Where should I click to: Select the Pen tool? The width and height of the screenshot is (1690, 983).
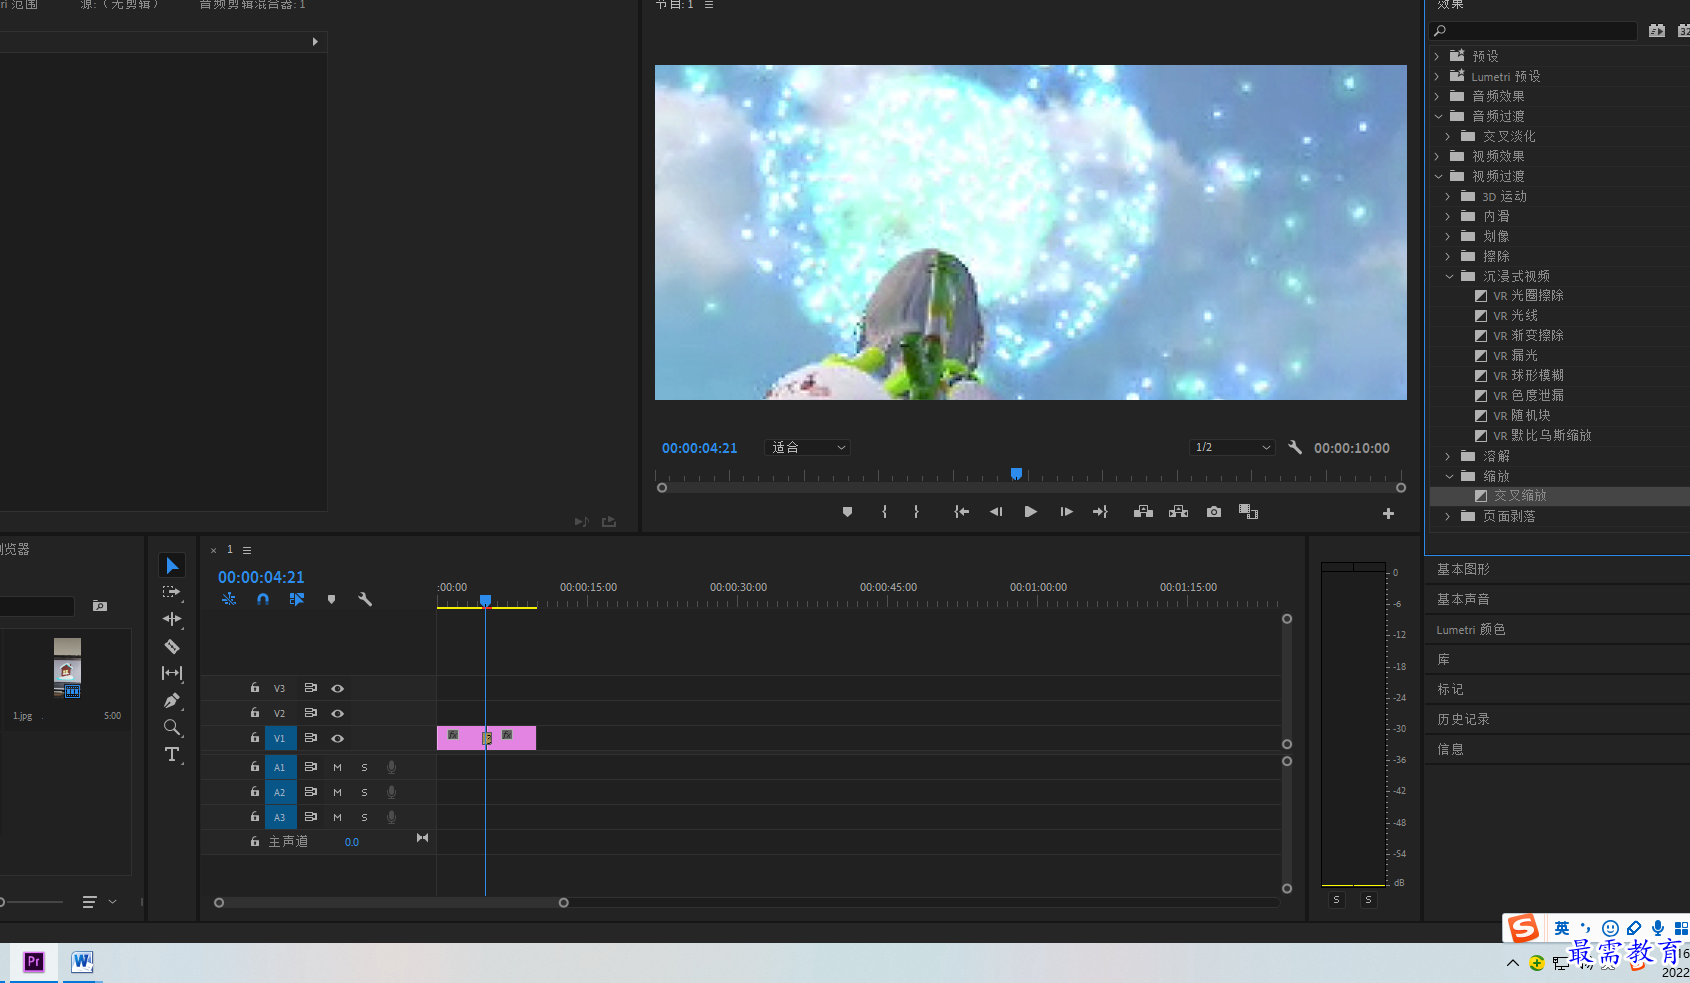tap(172, 700)
